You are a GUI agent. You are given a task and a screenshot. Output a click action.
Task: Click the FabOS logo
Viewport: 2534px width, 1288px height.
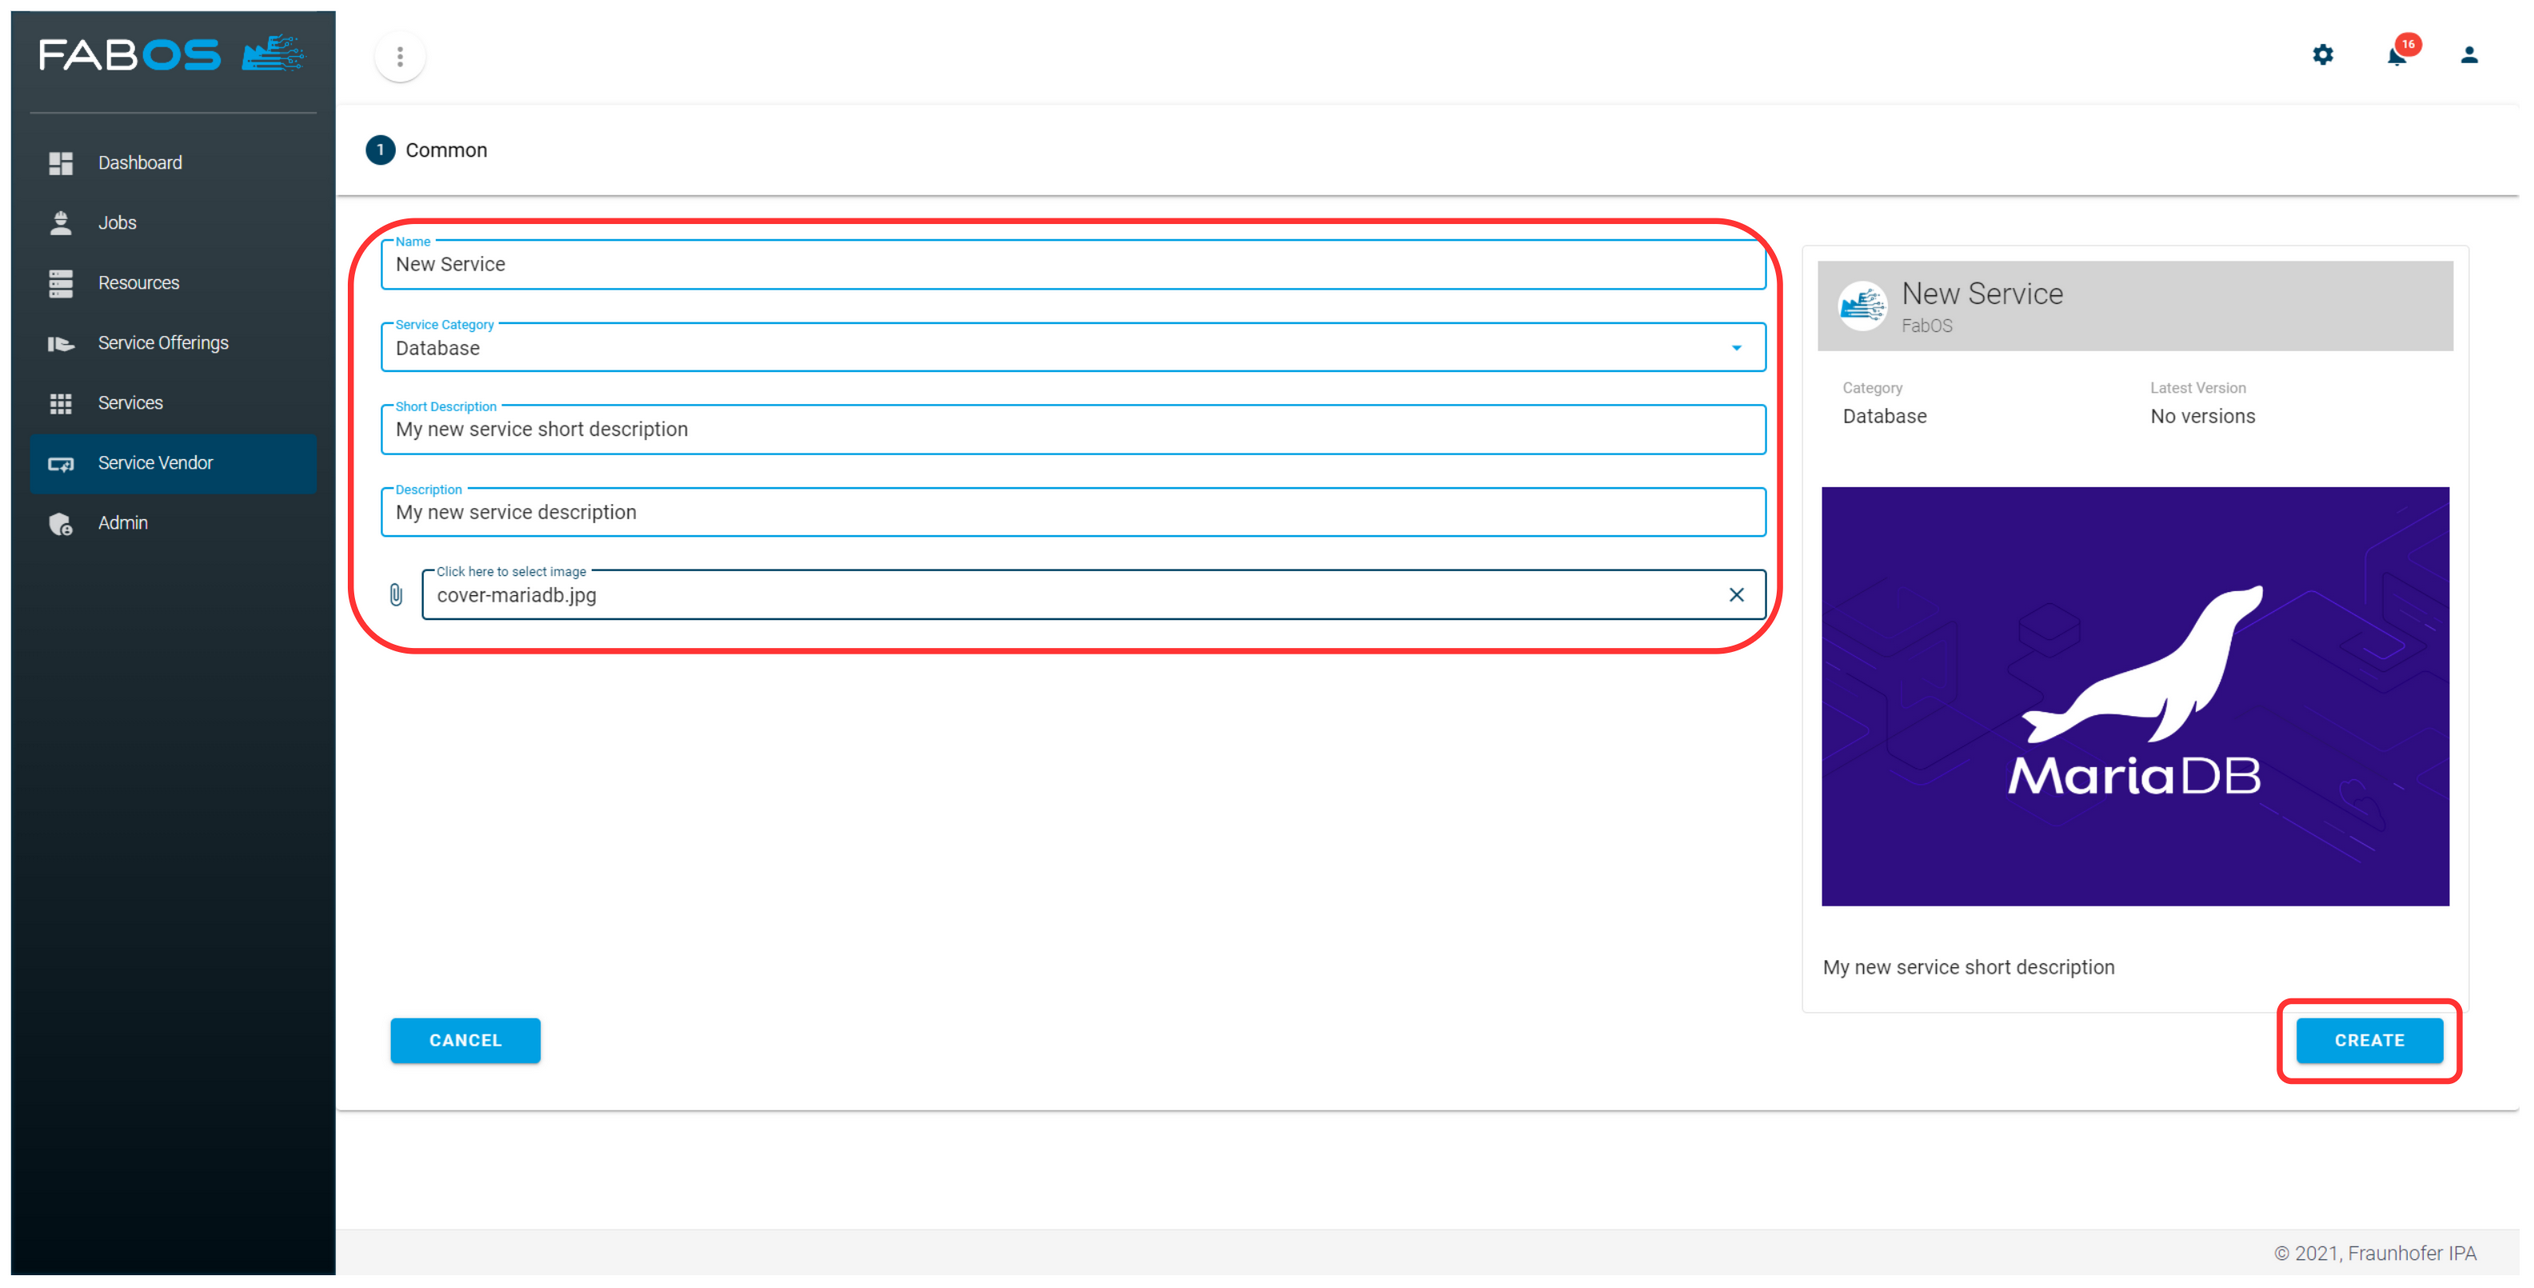click(x=168, y=54)
